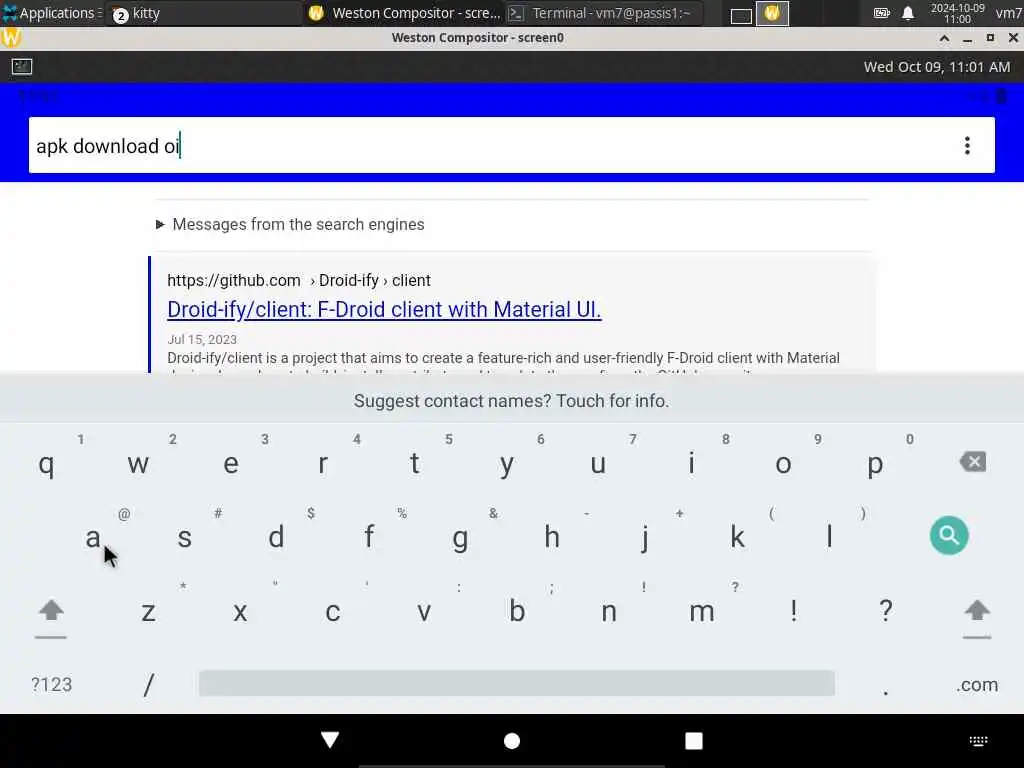Click the battery indicator in system tray
This screenshot has height=768, width=1024.
882,13
